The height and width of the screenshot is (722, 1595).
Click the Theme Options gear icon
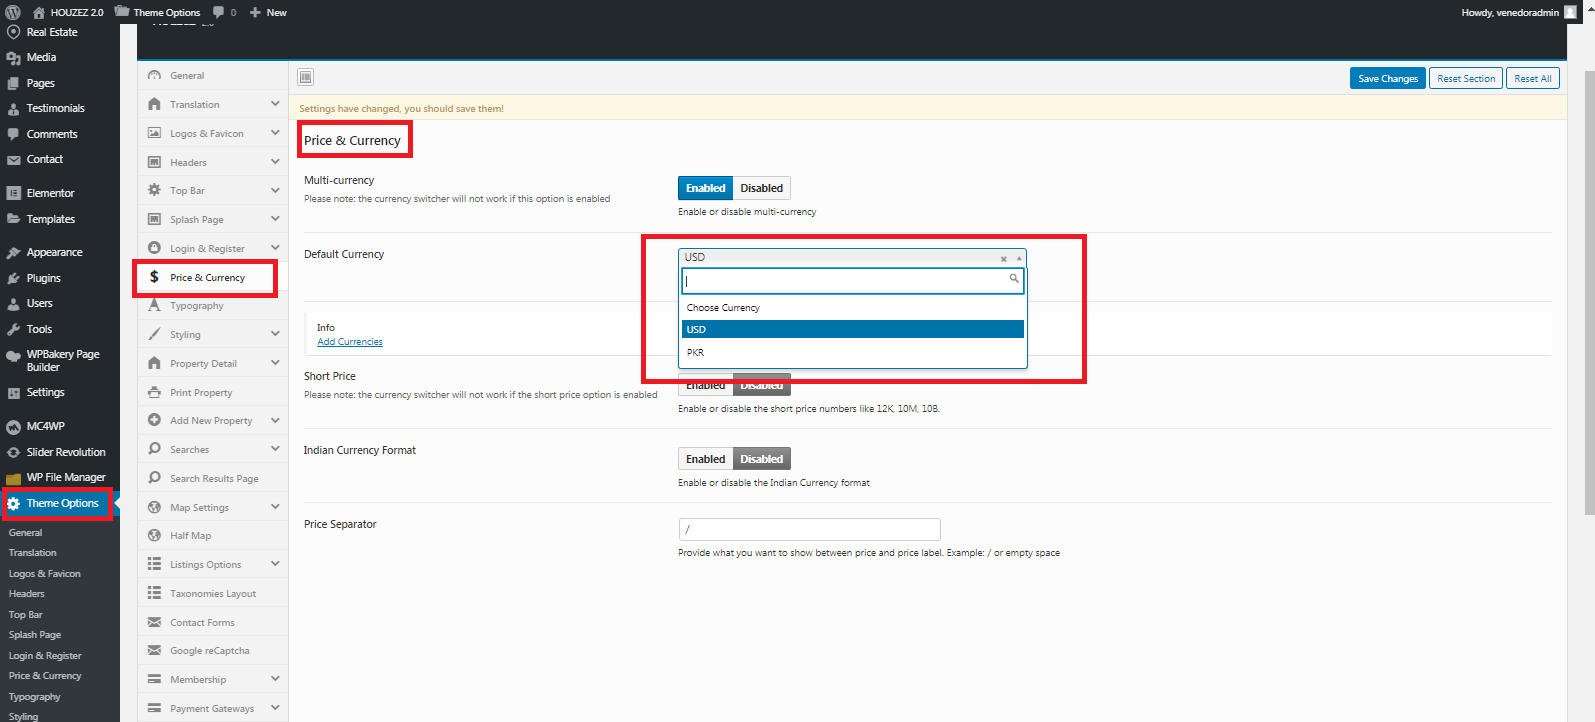pos(13,504)
